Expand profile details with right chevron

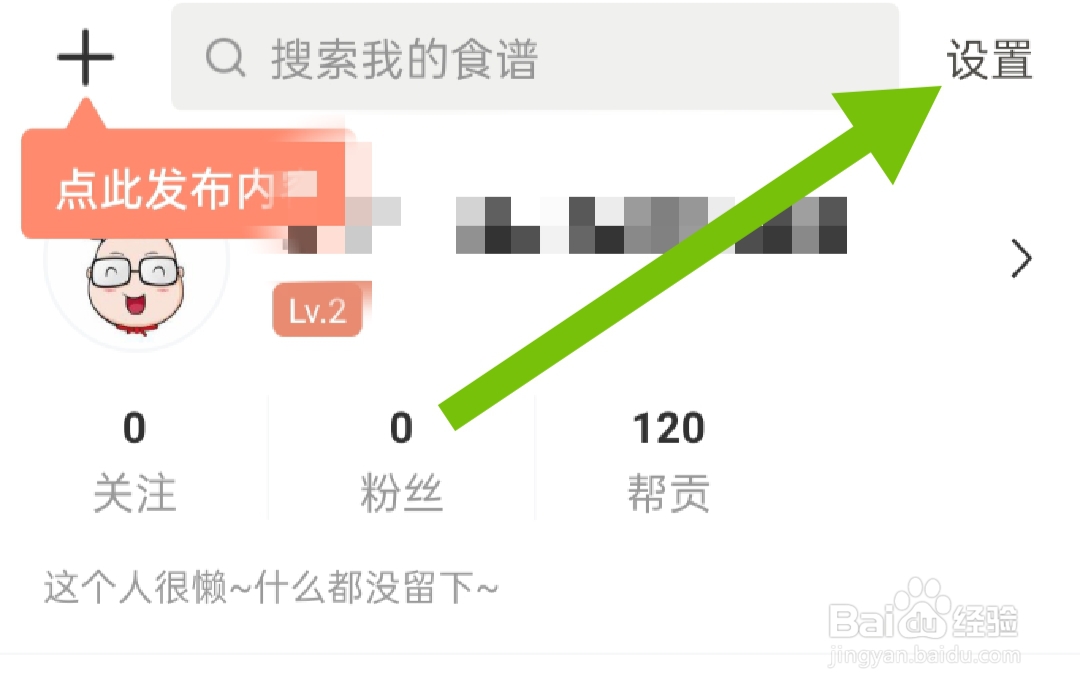[x=1021, y=258]
